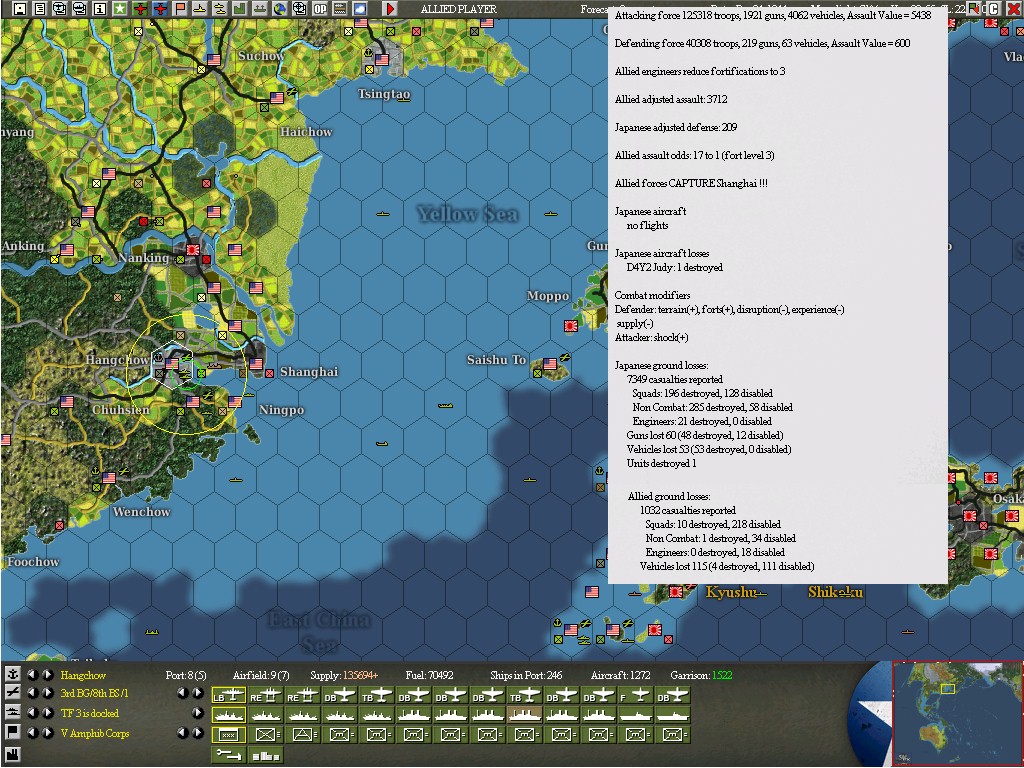Viewport: 1024px width, 768px height.
Task: Go to previous base left of Hangchow
Action: (33, 675)
